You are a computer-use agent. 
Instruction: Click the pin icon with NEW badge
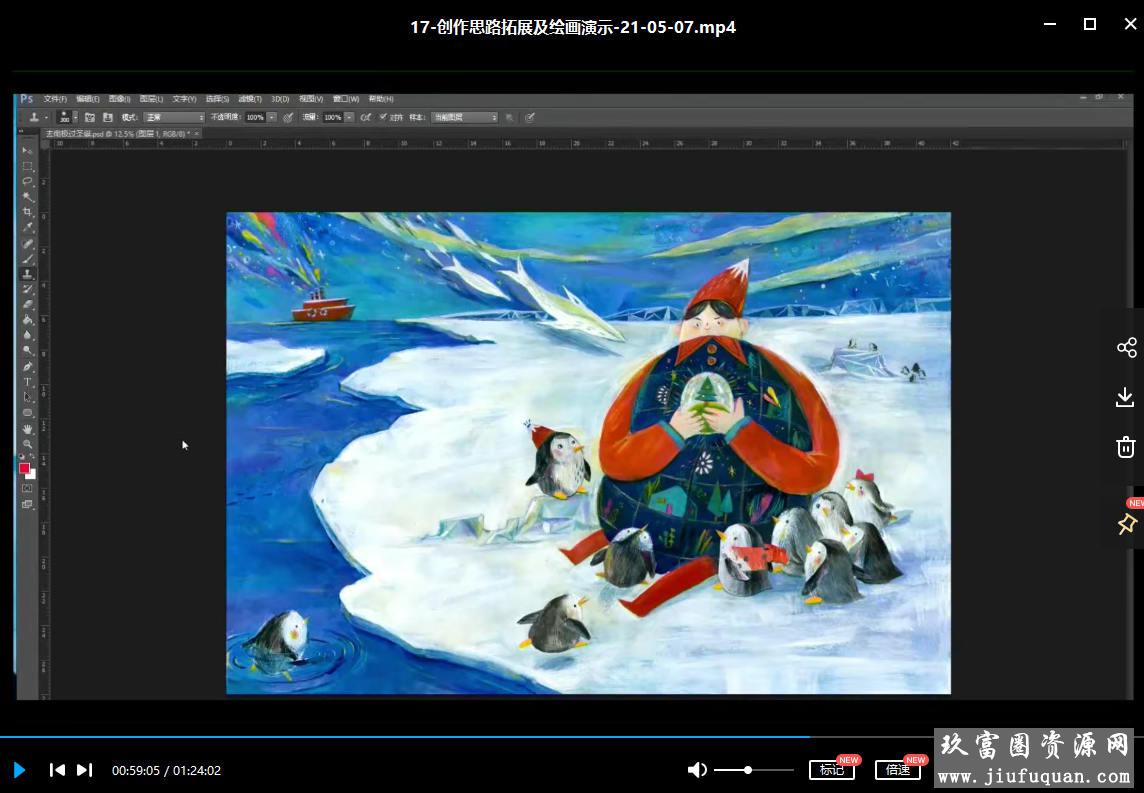coord(1126,523)
